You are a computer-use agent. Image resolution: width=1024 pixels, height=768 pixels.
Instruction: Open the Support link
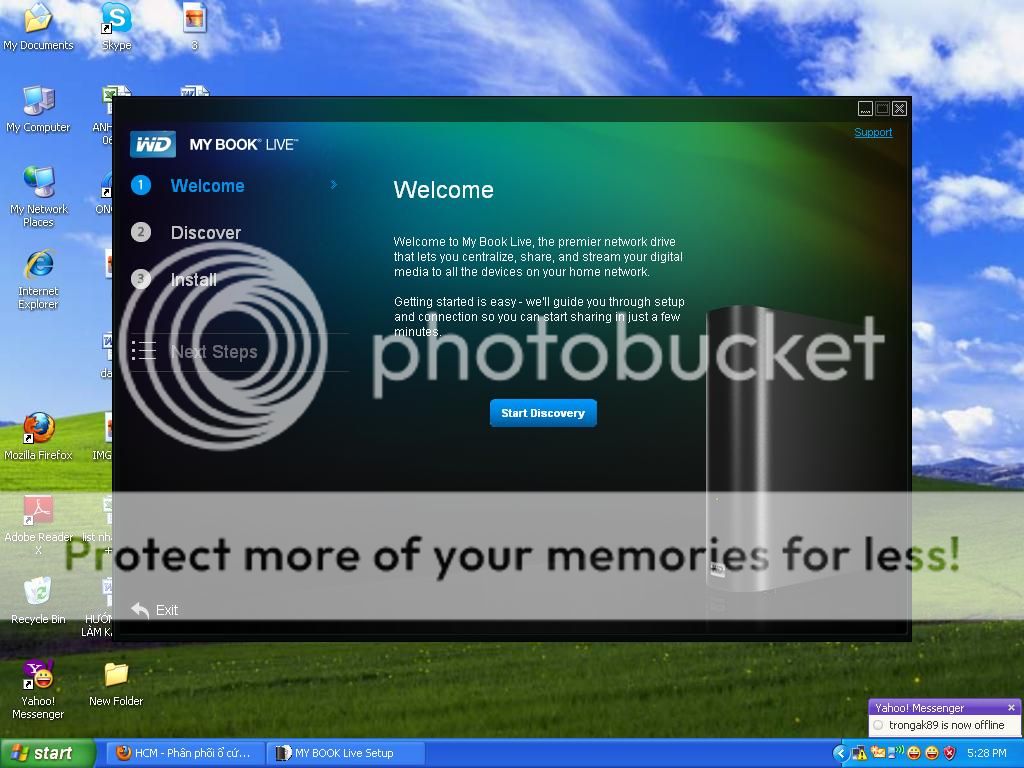(872, 132)
